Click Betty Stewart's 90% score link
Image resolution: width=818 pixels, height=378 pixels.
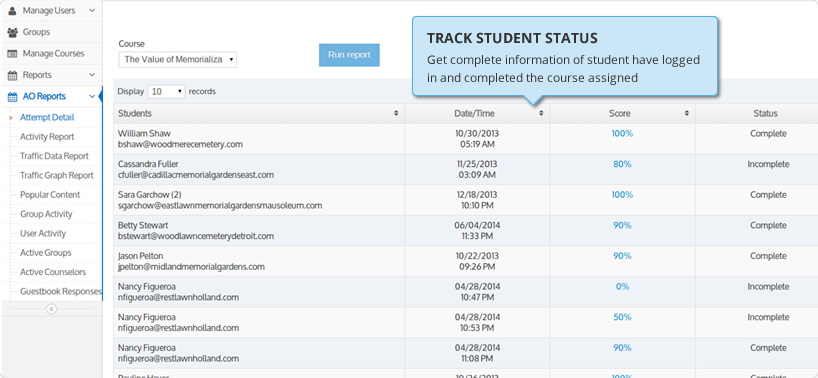(x=622, y=225)
